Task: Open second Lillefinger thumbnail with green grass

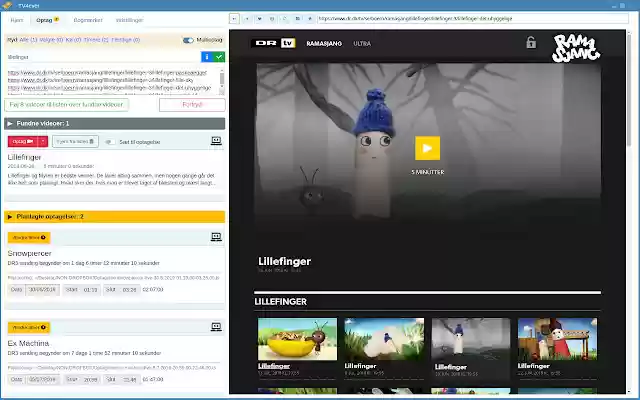Action: pos(384,339)
